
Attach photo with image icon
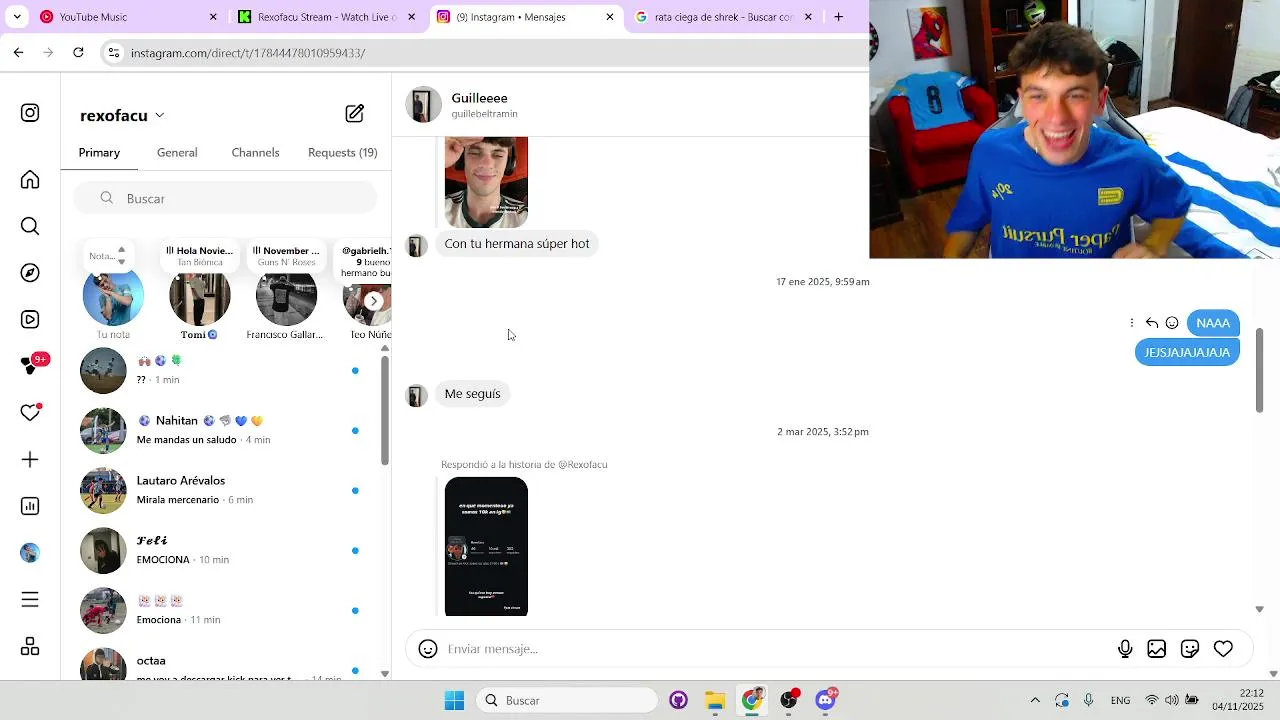pos(1157,649)
